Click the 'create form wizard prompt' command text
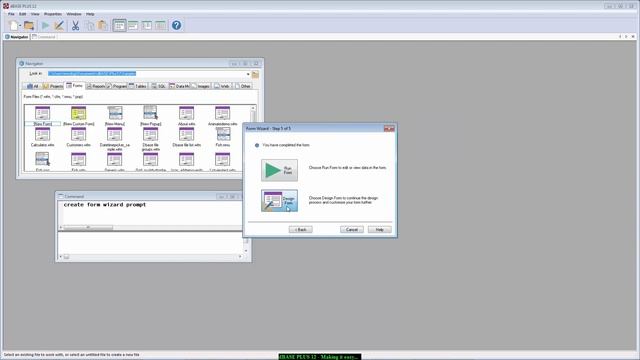This screenshot has height=360, width=640. (x=105, y=204)
